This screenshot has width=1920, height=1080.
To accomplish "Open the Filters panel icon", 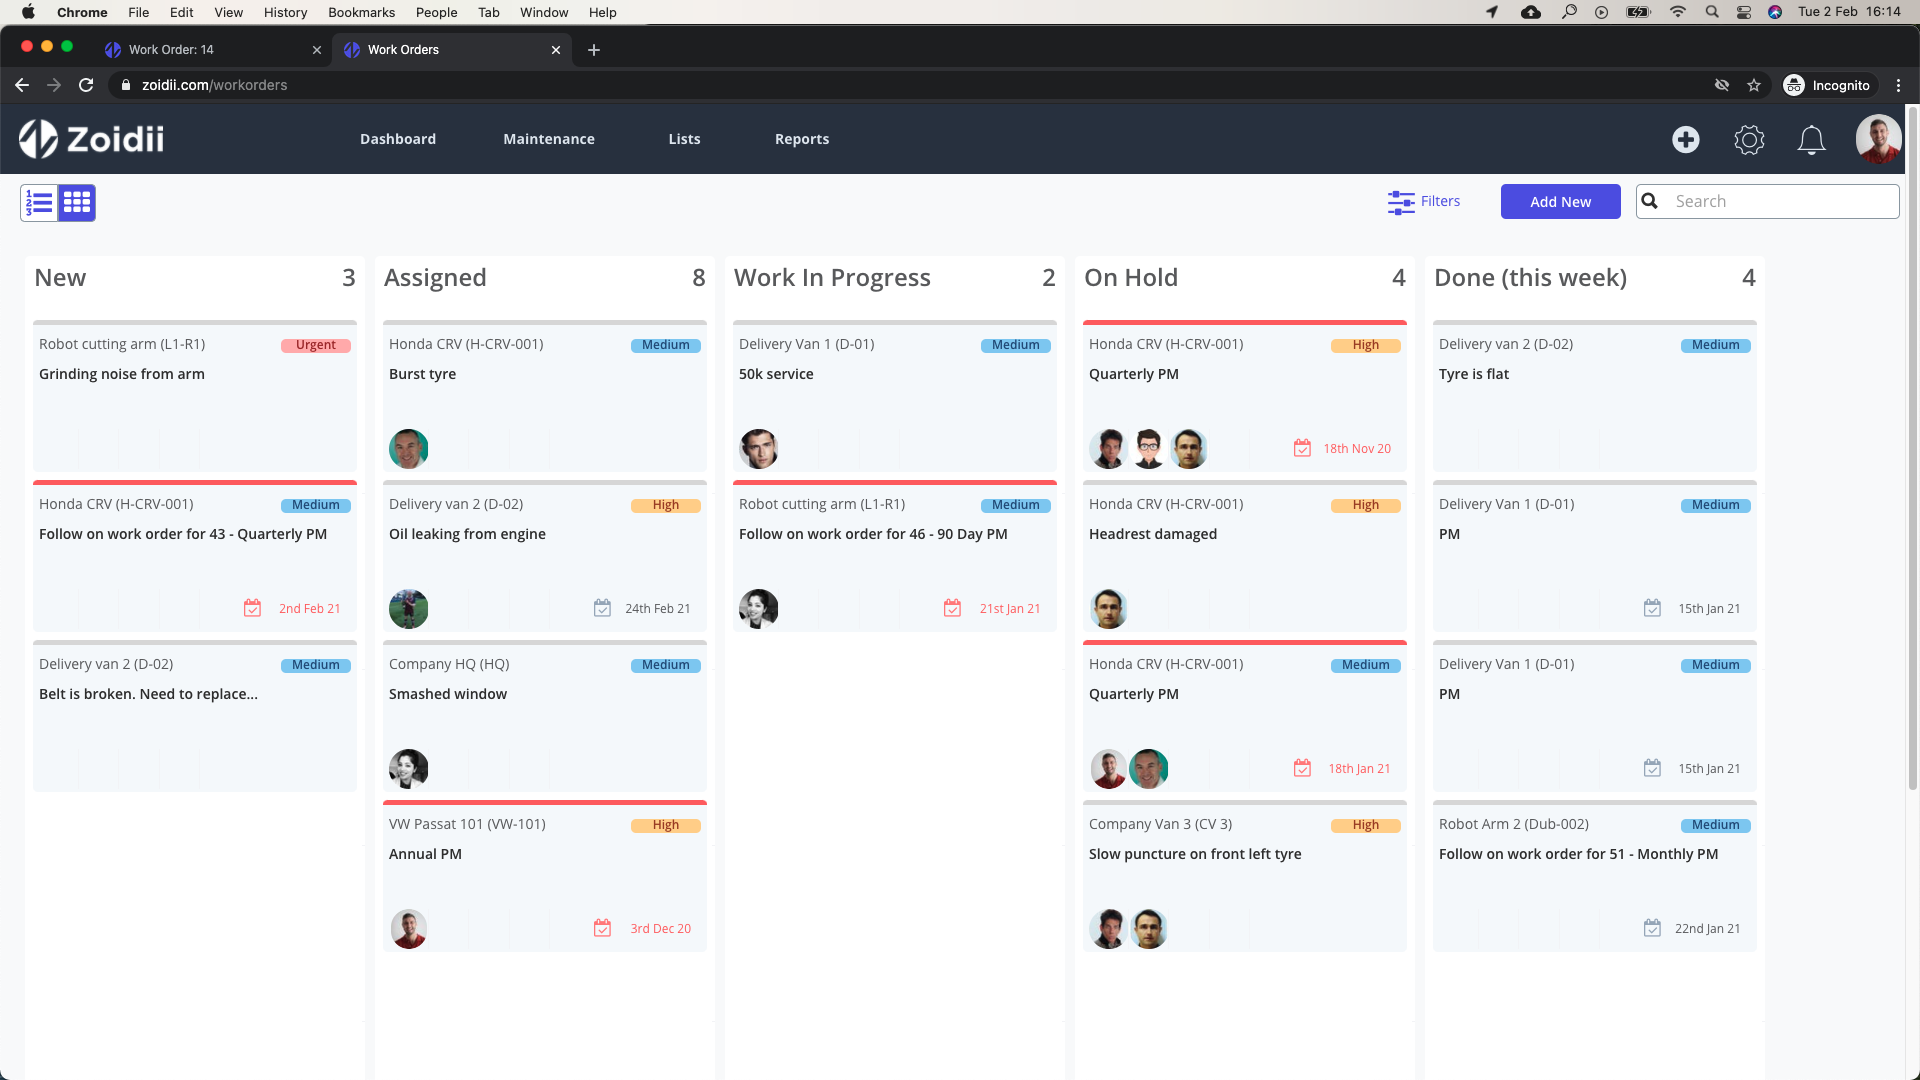I will coord(1401,202).
